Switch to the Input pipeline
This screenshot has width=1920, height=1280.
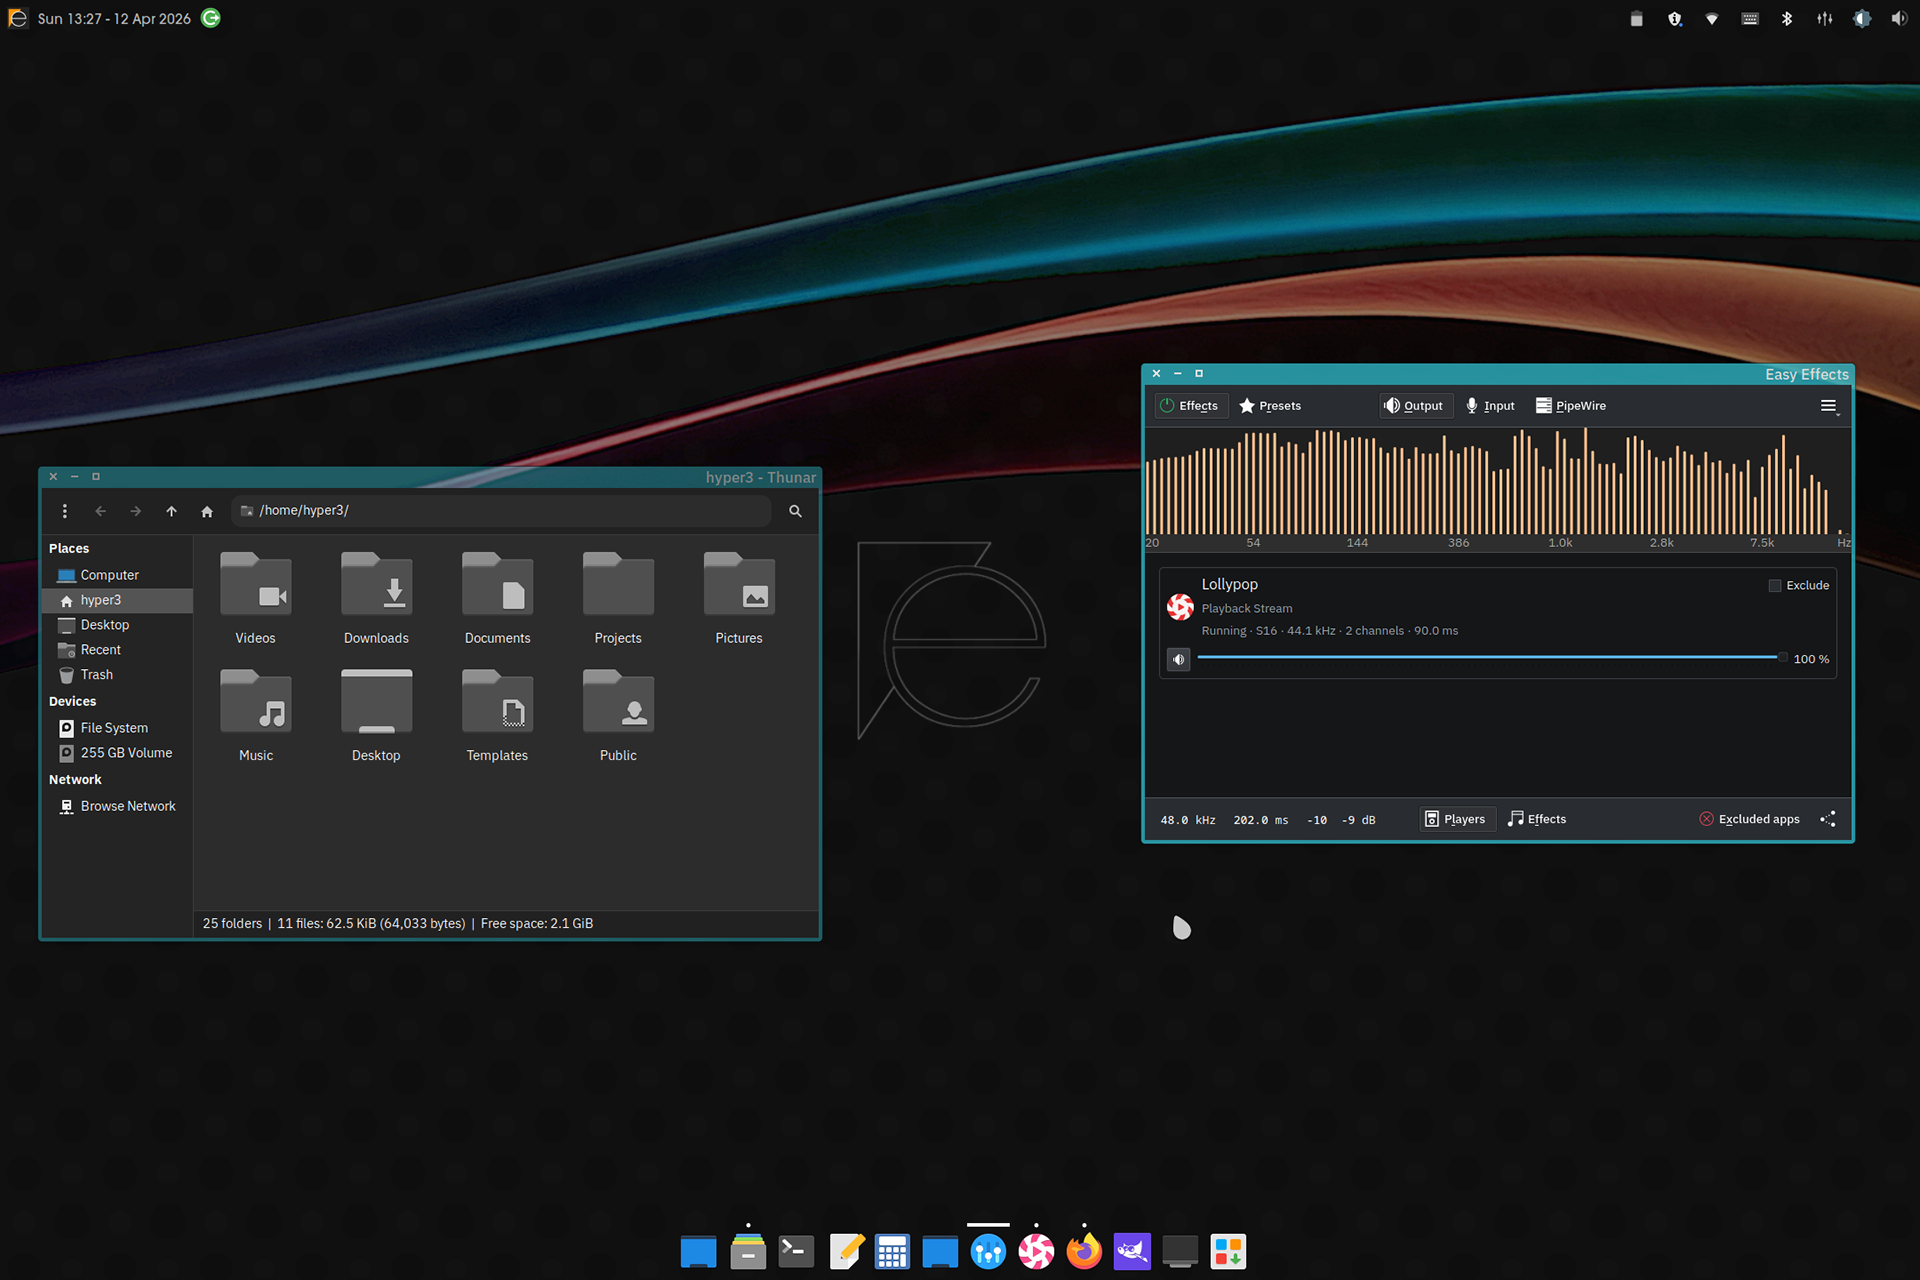[1490, 406]
